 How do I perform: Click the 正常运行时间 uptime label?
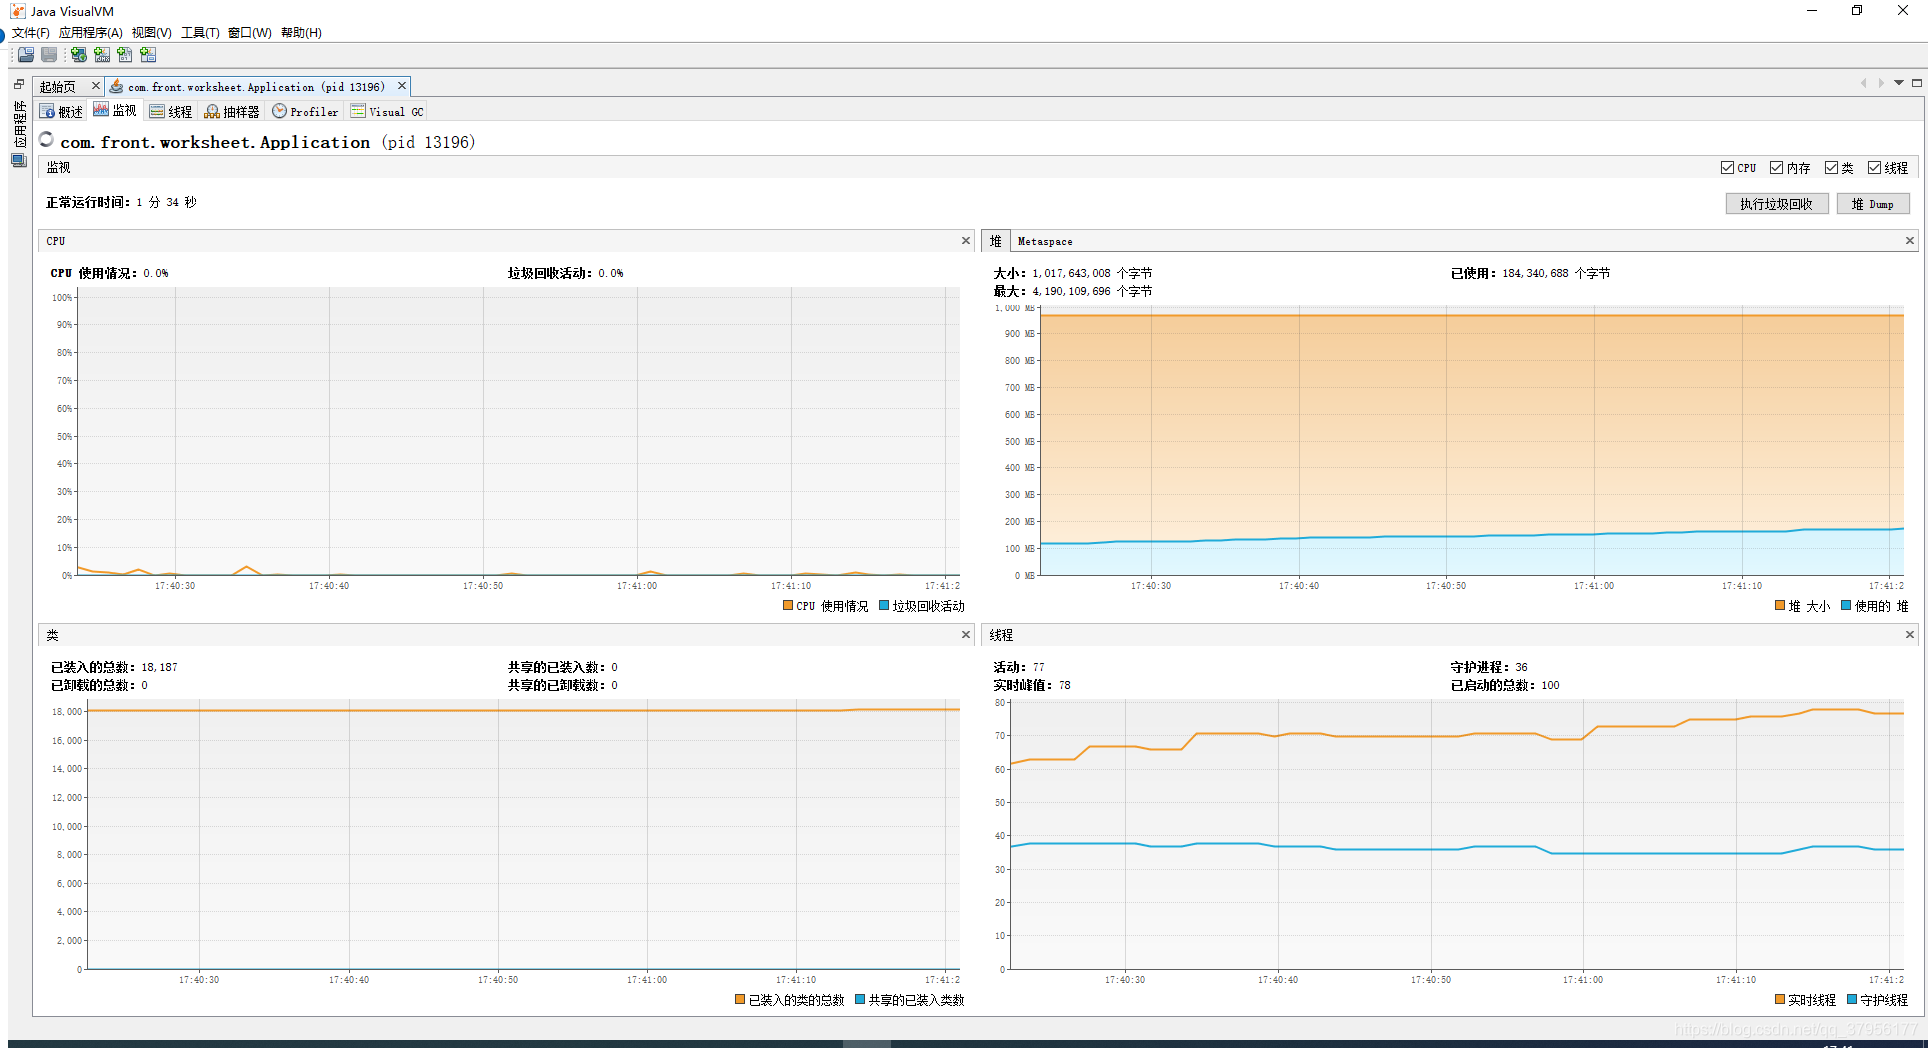pos(88,202)
